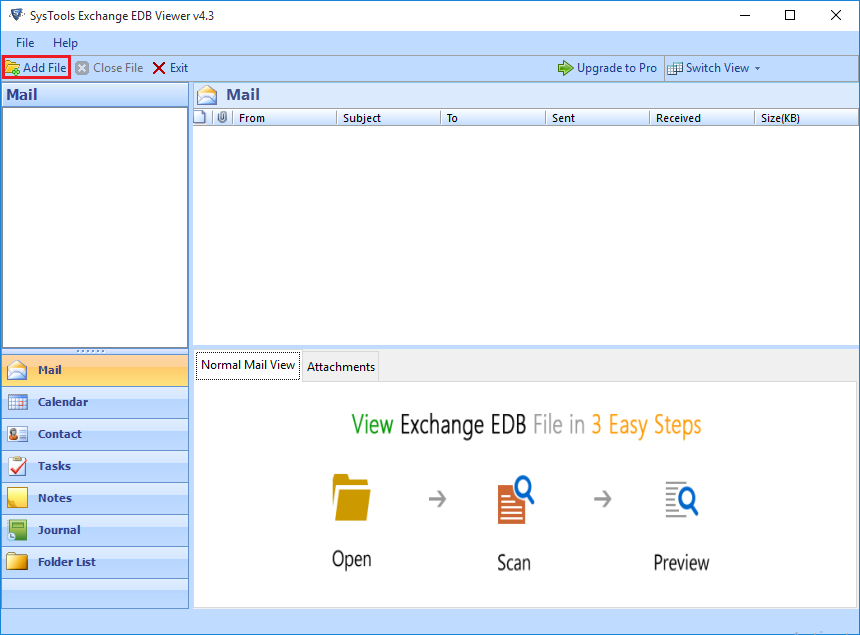Sort emails by the Sent column
Image resolution: width=860 pixels, height=635 pixels.
598,118
